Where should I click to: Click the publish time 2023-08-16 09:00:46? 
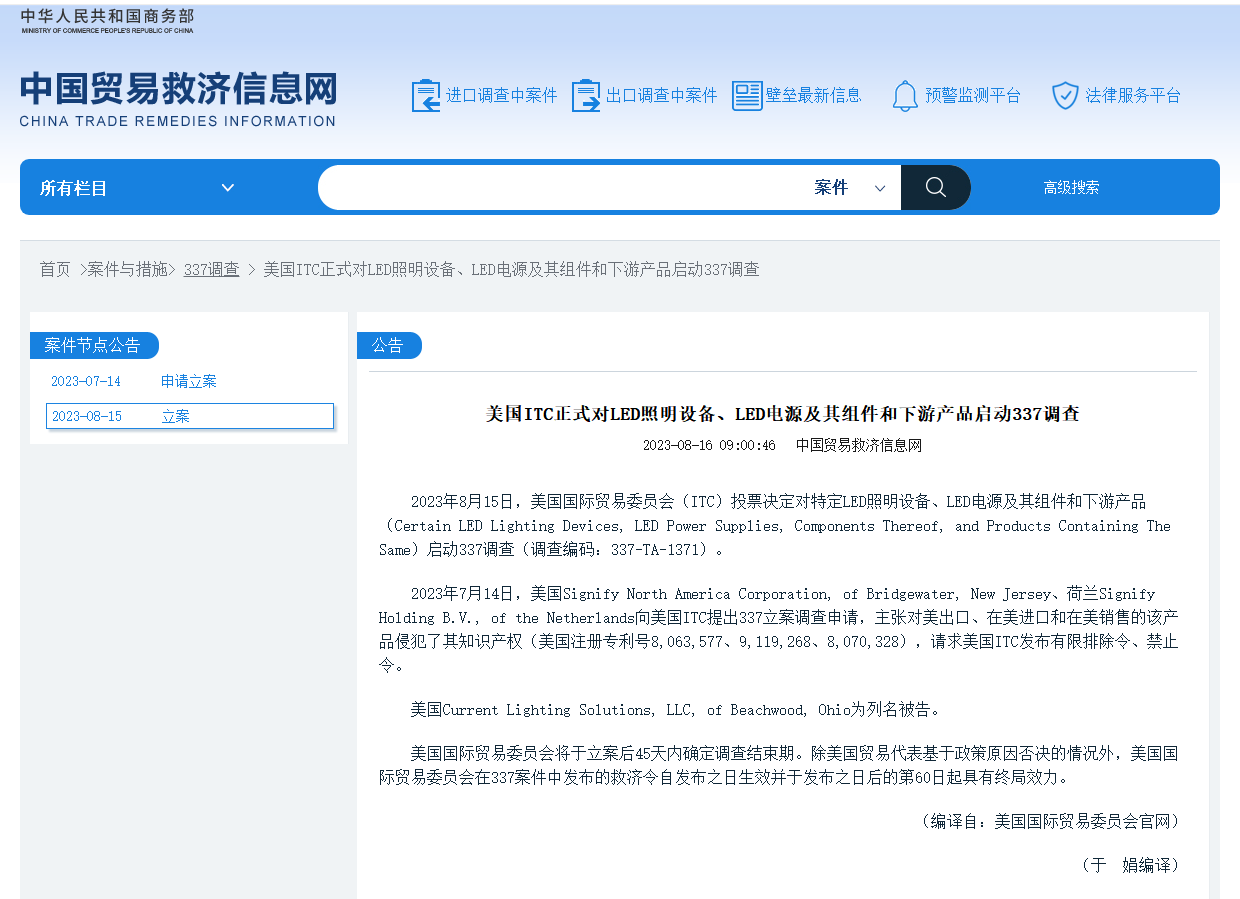click(x=709, y=446)
